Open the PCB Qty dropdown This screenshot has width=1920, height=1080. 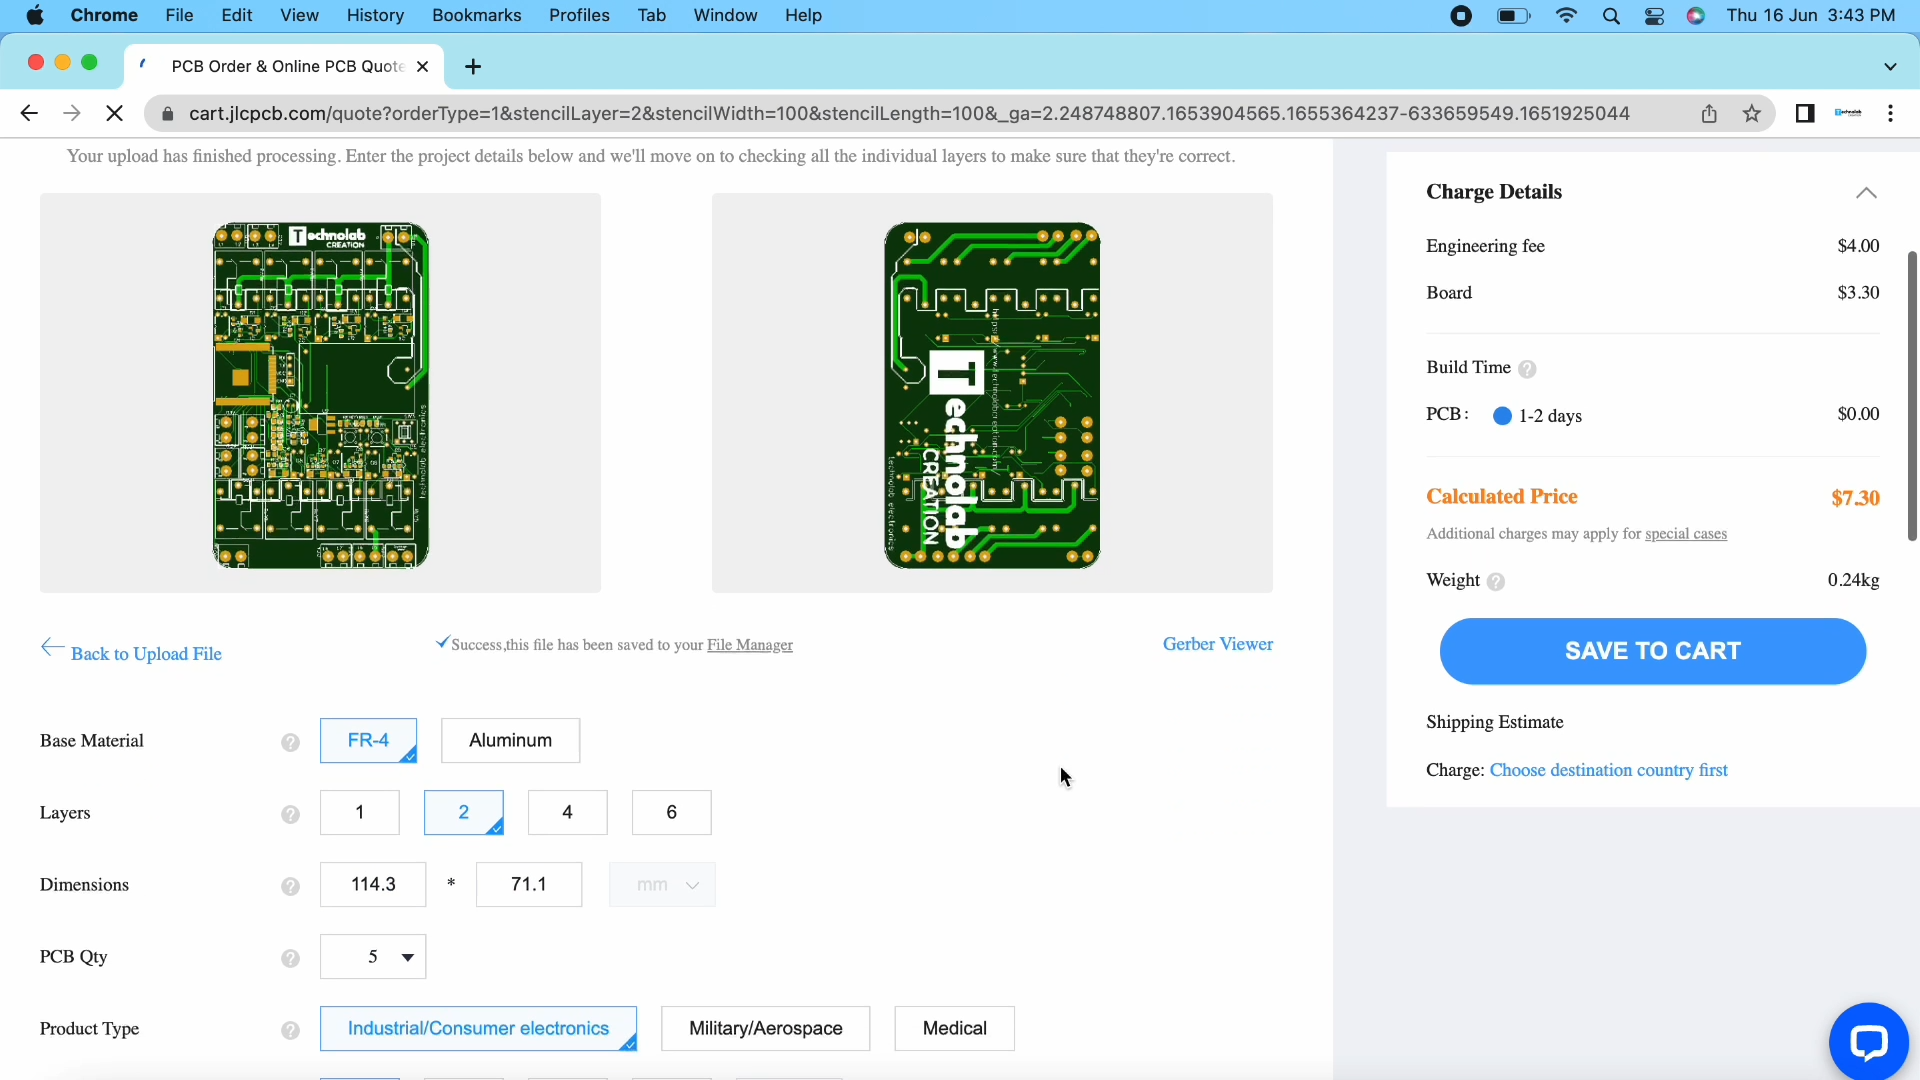pos(373,956)
